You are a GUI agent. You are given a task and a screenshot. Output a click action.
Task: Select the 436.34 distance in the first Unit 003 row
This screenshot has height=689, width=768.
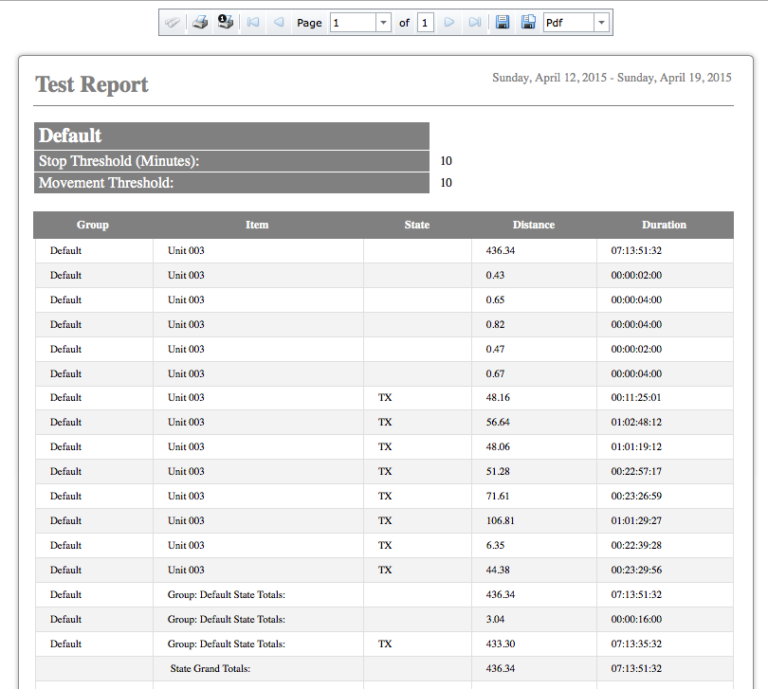tap(500, 251)
